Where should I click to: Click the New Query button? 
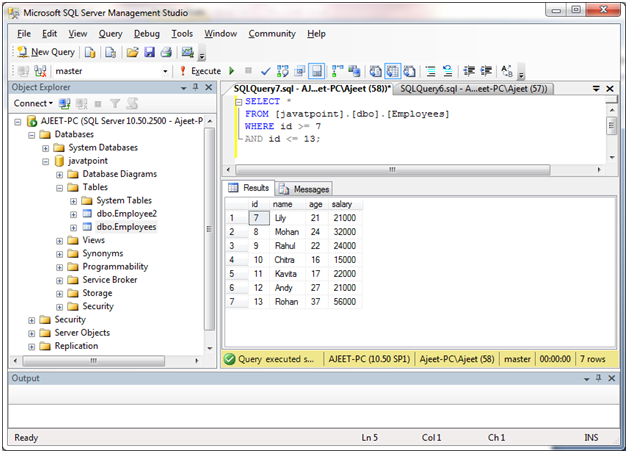[45, 52]
